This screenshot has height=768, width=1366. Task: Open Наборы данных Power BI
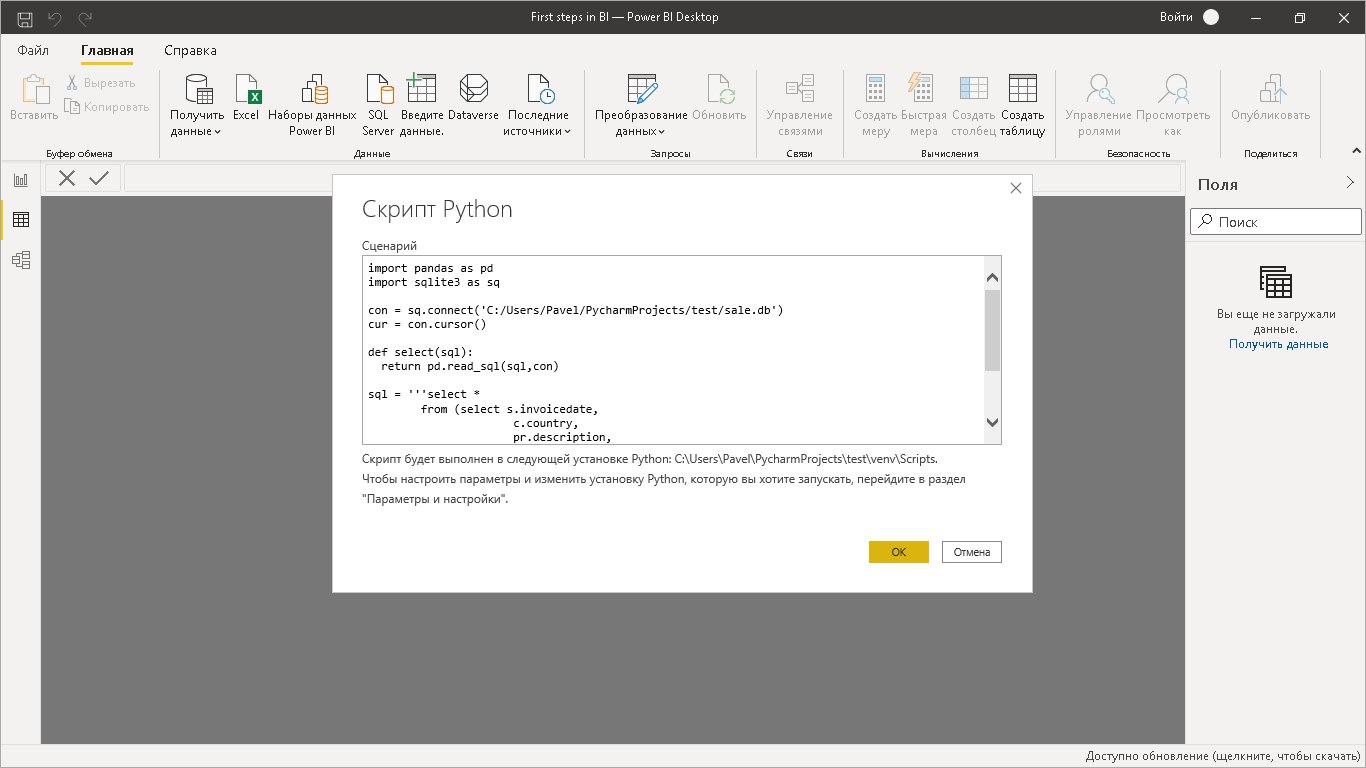[312, 105]
